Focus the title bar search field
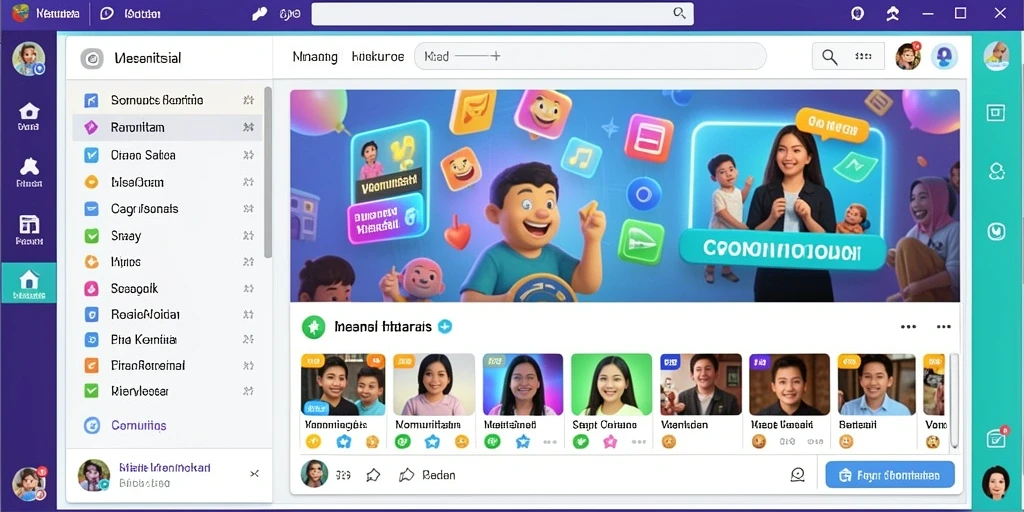Viewport: 1024px width, 512px height. (x=502, y=14)
